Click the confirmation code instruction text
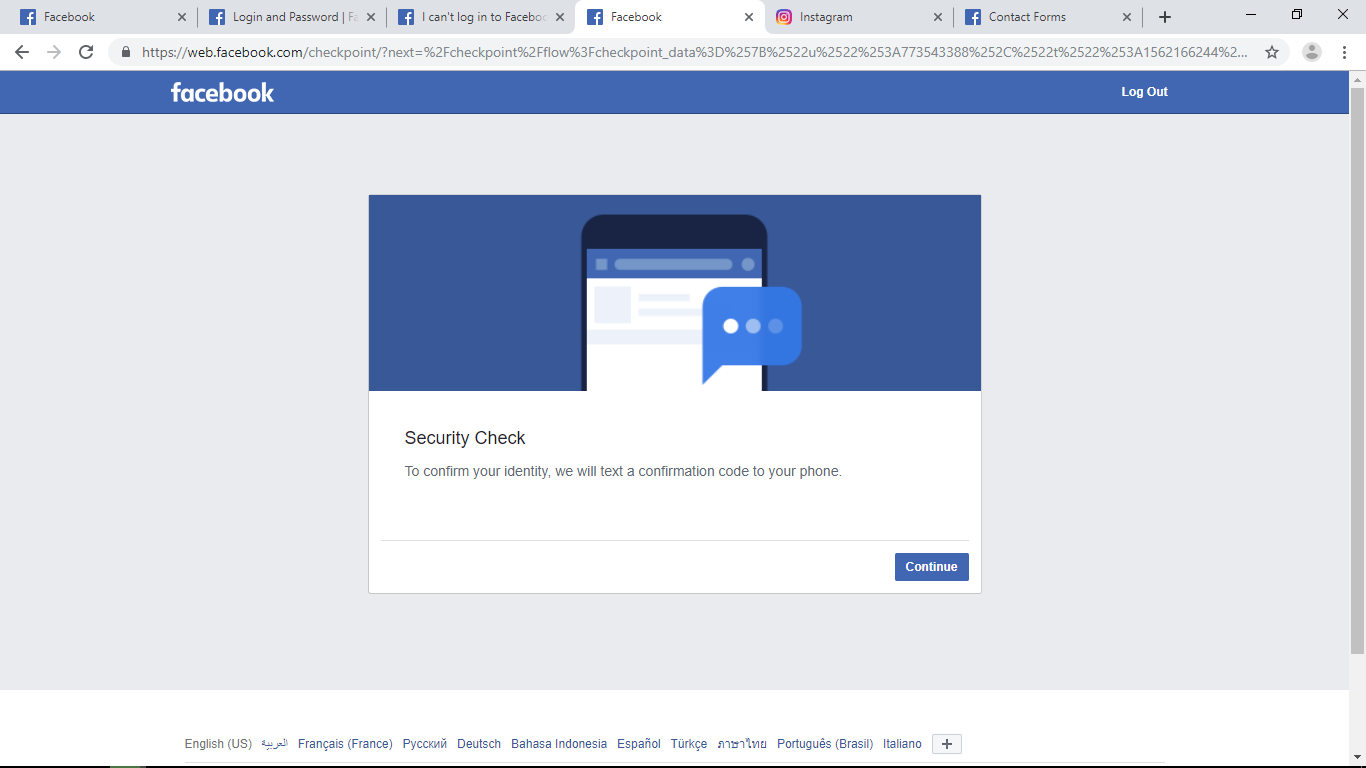Image resolution: width=1366 pixels, height=768 pixels. pos(623,471)
